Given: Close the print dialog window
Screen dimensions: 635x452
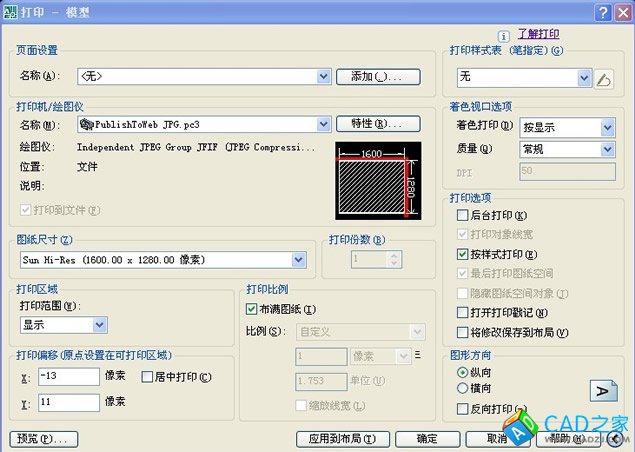Looking at the screenshot, I should coord(622,12).
